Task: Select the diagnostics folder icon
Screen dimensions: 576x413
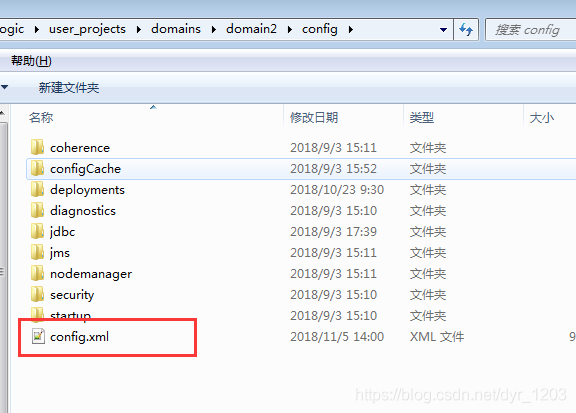Action: [37, 210]
